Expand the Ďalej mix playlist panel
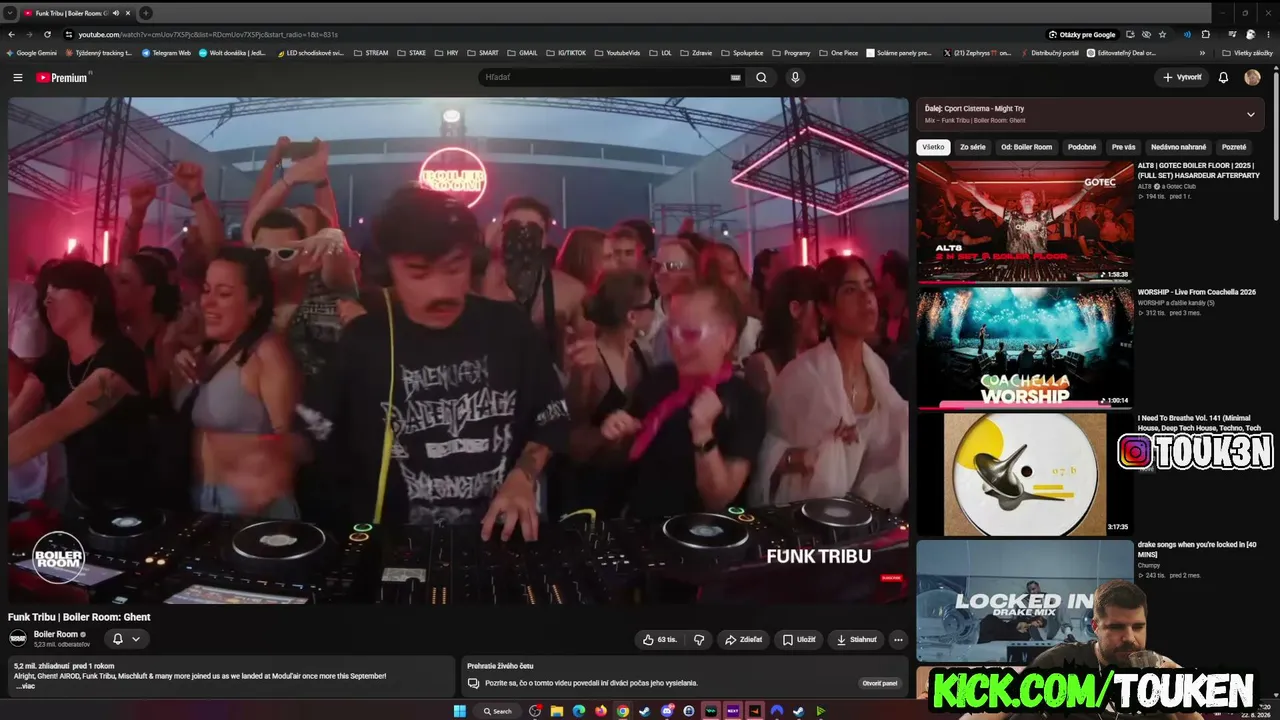The height and width of the screenshot is (720, 1280). point(1250,114)
